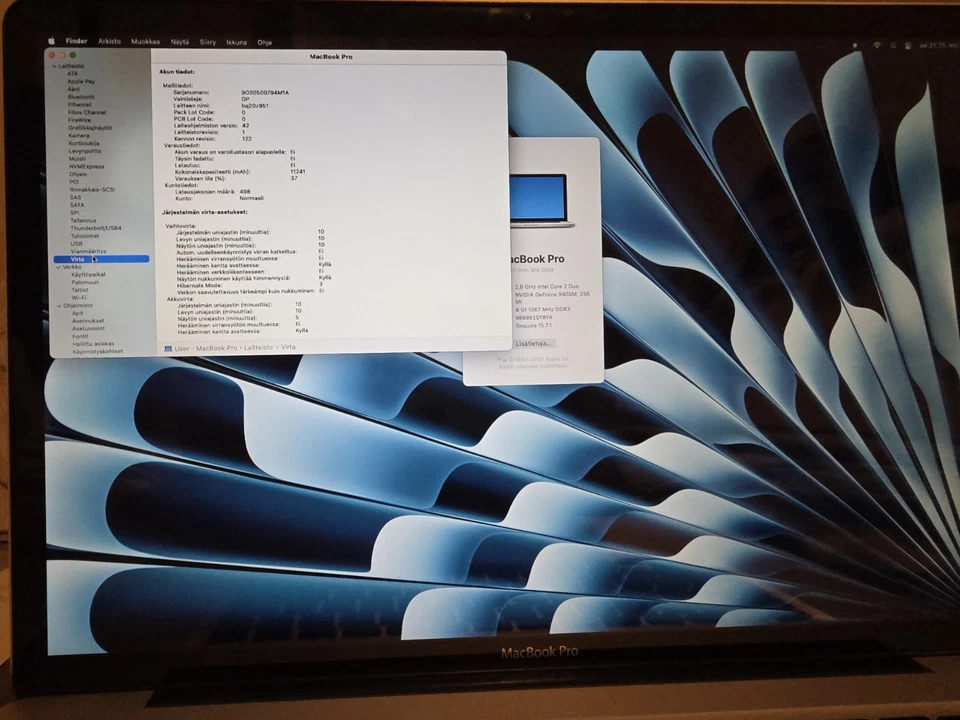The height and width of the screenshot is (720, 960).
Task: Click the battery icon in the menu bar
Action: pyautogui.click(x=855, y=45)
